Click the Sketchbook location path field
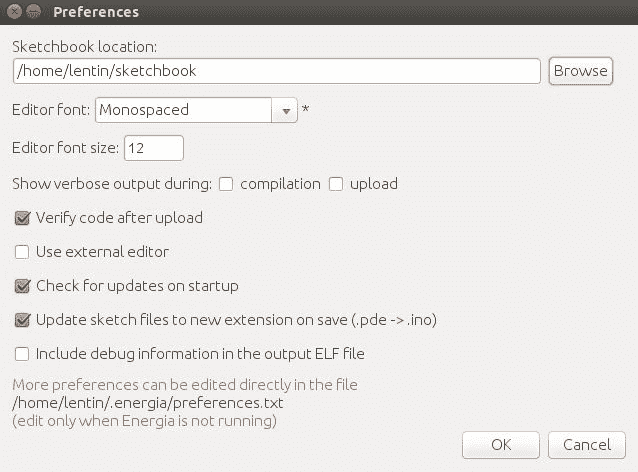The height and width of the screenshot is (472, 638). pyautogui.click(x=277, y=71)
